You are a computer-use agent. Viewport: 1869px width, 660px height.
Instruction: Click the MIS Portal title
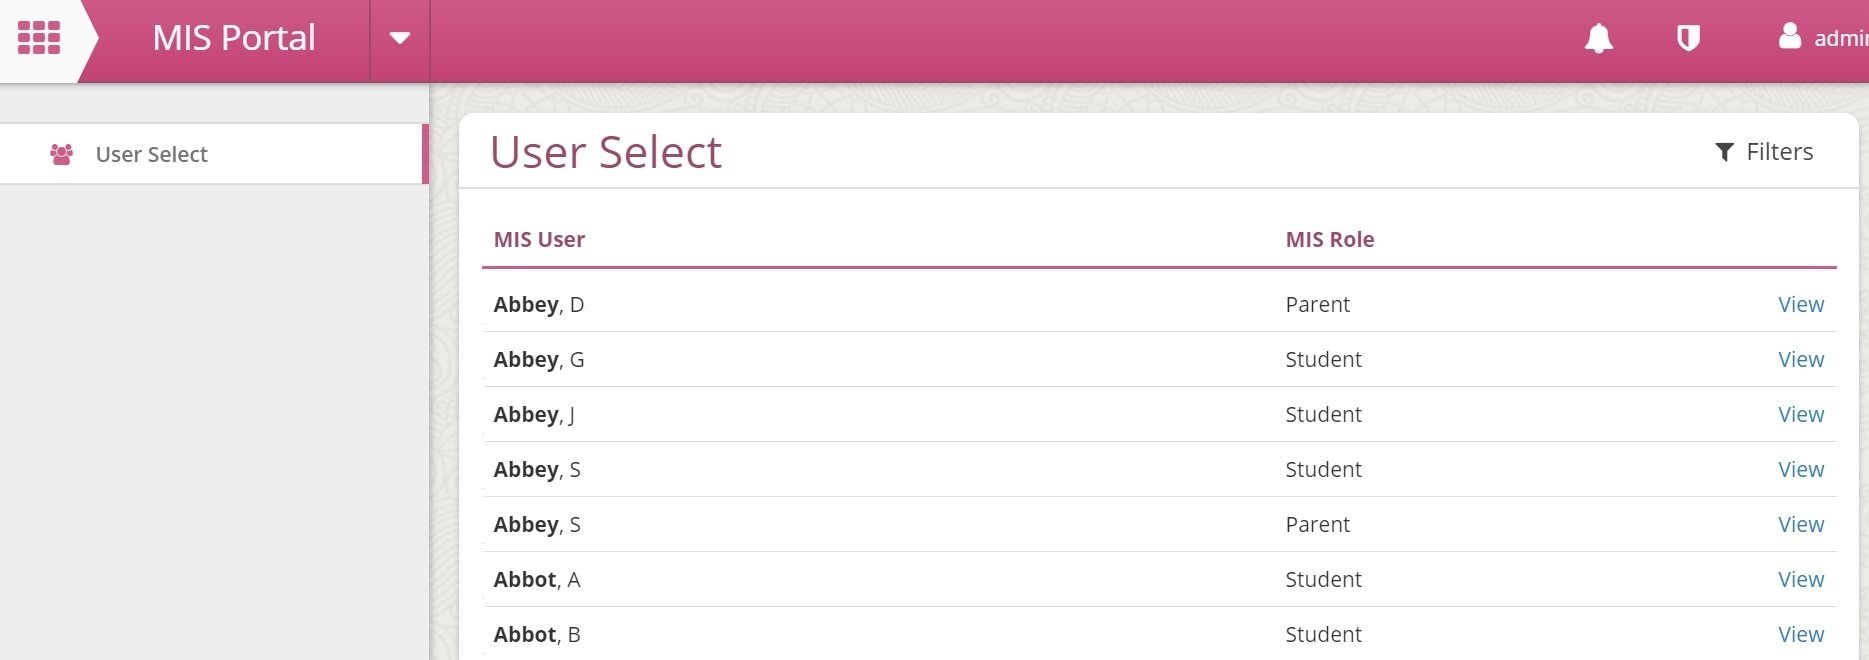click(x=234, y=38)
